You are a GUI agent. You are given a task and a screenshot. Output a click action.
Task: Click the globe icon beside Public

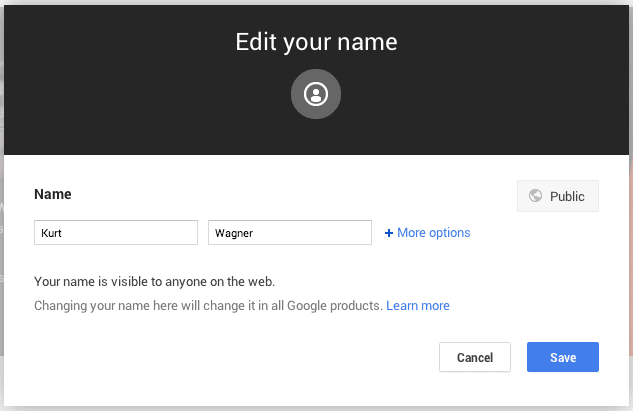coord(535,196)
